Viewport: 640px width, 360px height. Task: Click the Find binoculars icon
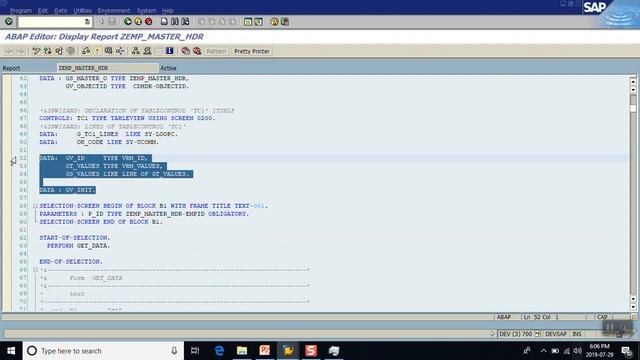[x=175, y=22]
